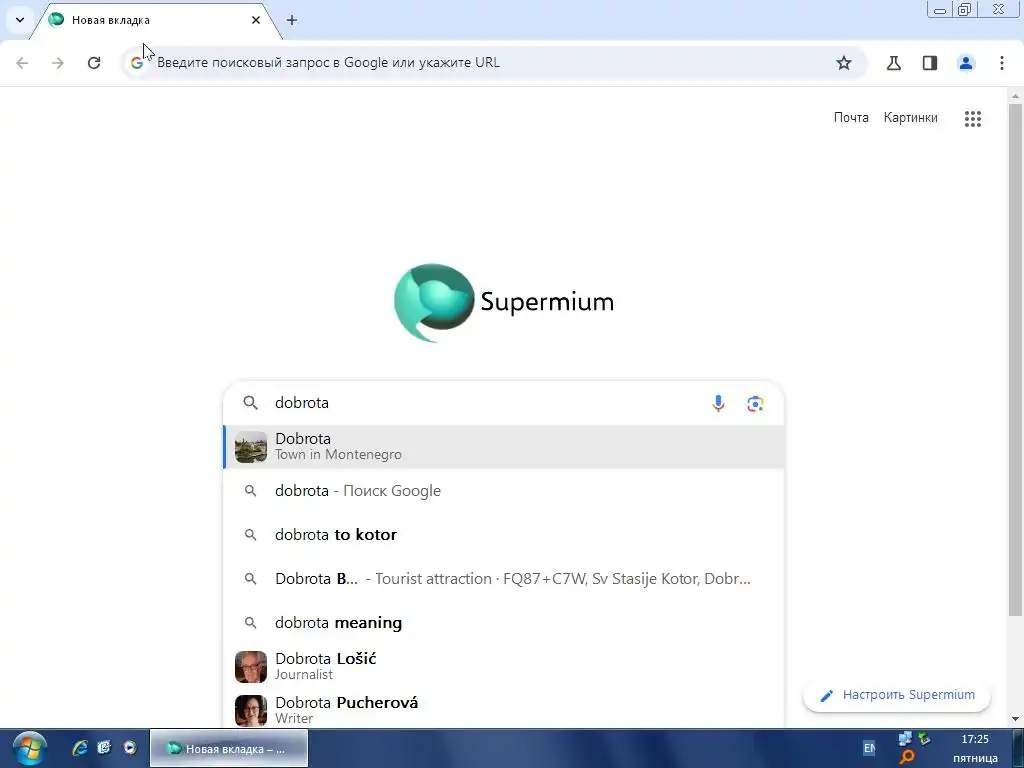Open the tab search dropdown arrow
The height and width of the screenshot is (768, 1024).
(20, 20)
